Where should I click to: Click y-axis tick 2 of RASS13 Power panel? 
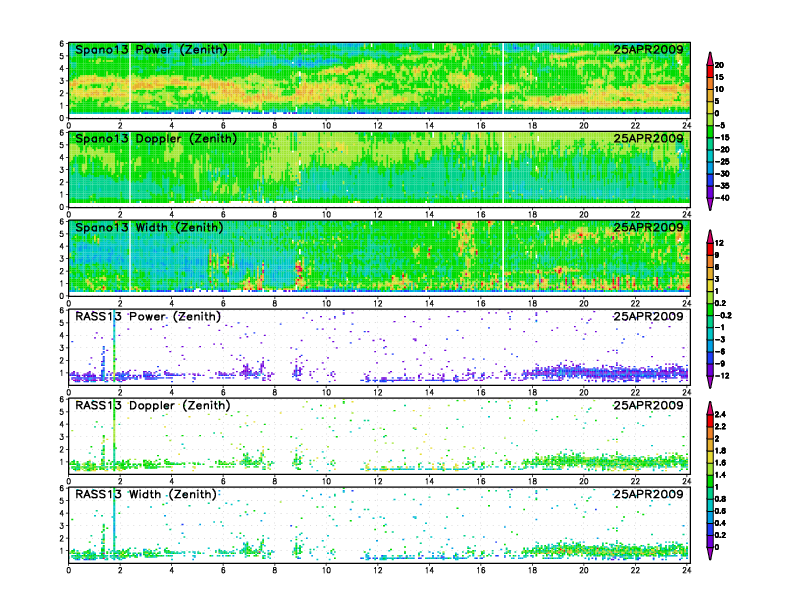[62, 361]
